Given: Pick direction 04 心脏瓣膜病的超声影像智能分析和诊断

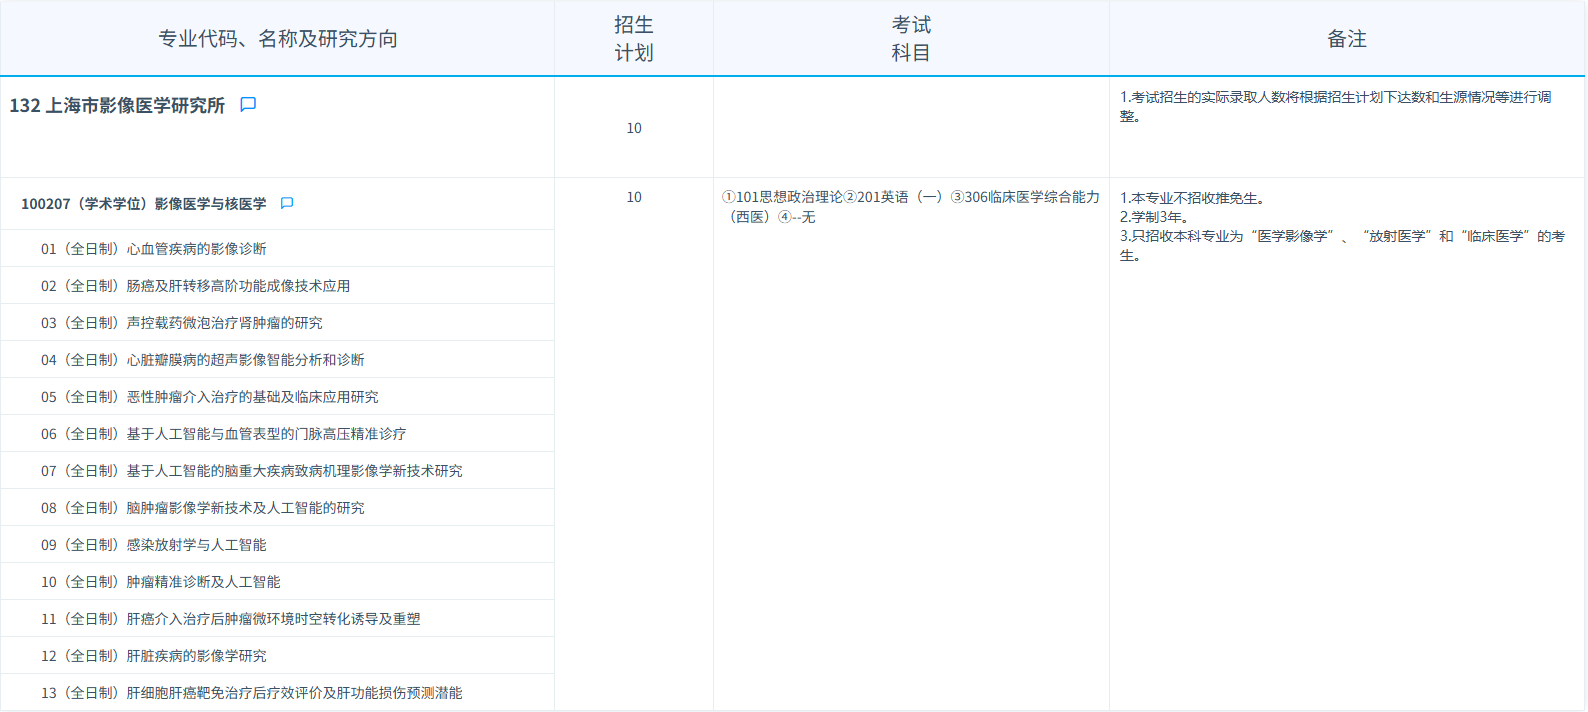Looking at the screenshot, I should click(202, 360).
